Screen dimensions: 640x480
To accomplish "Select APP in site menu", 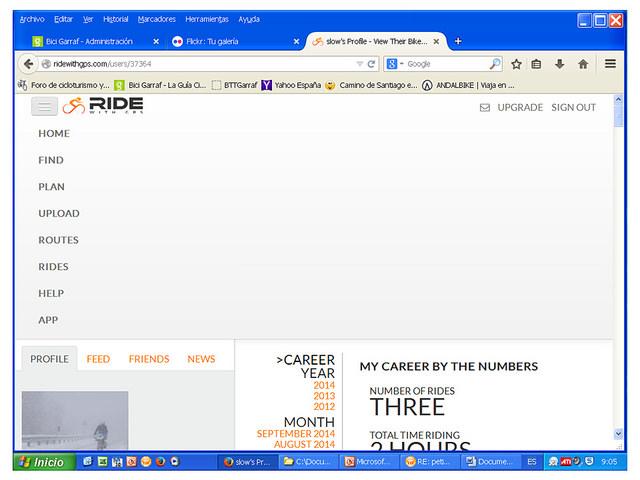I will 48,320.
